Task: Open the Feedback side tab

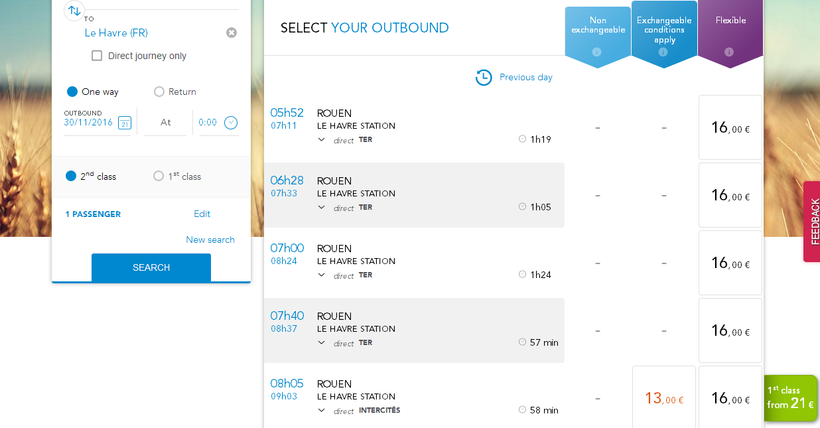Action: click(812, 222)
